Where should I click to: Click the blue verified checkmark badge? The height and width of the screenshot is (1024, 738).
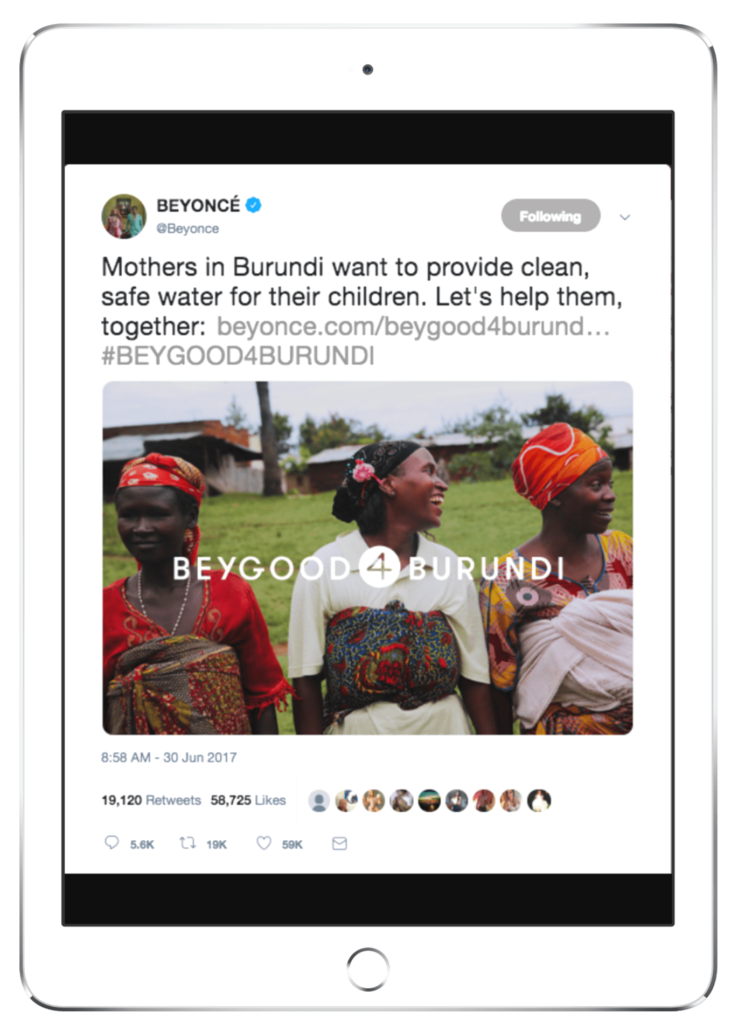[253, 205]
